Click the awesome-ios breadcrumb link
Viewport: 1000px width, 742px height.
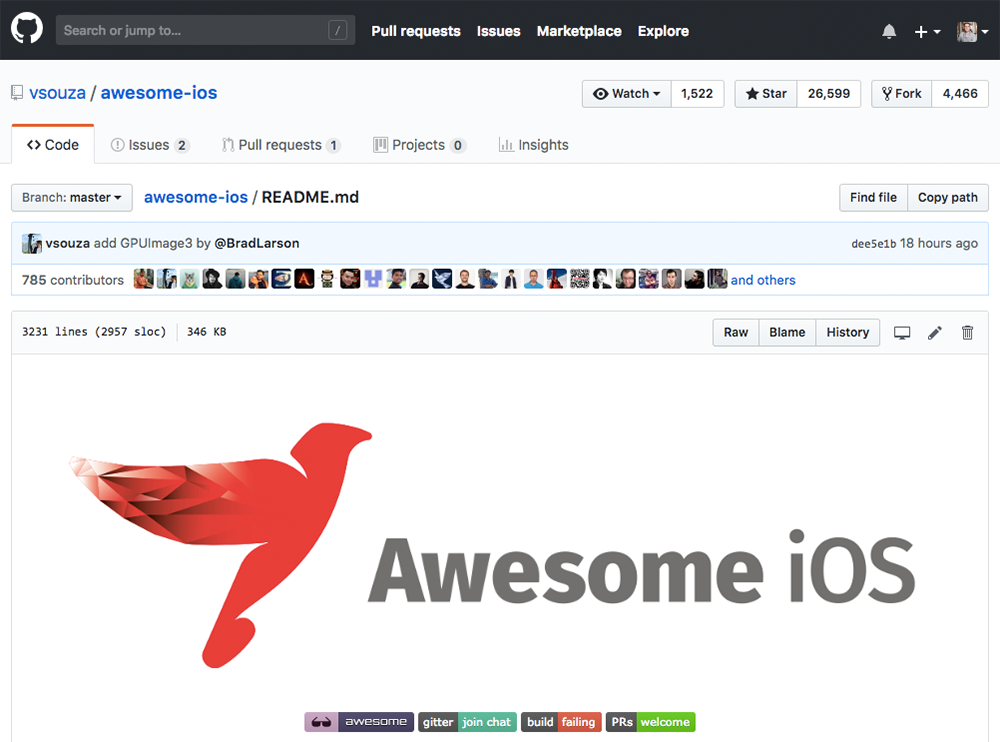(x=196, y=197)
